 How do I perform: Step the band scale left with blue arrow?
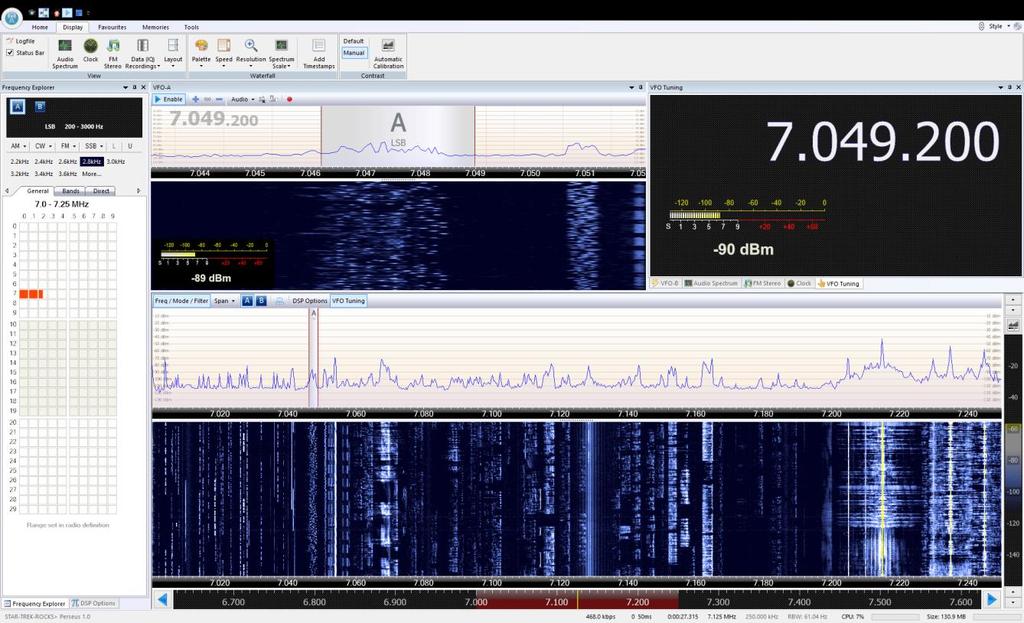[x=163, y=599]
